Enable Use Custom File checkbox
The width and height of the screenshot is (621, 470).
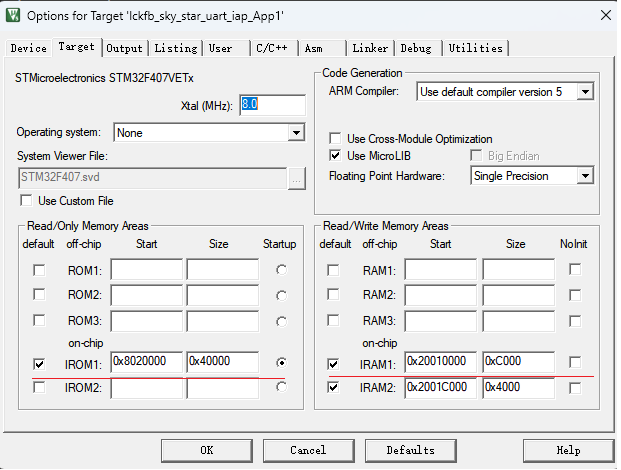[27, 201]
